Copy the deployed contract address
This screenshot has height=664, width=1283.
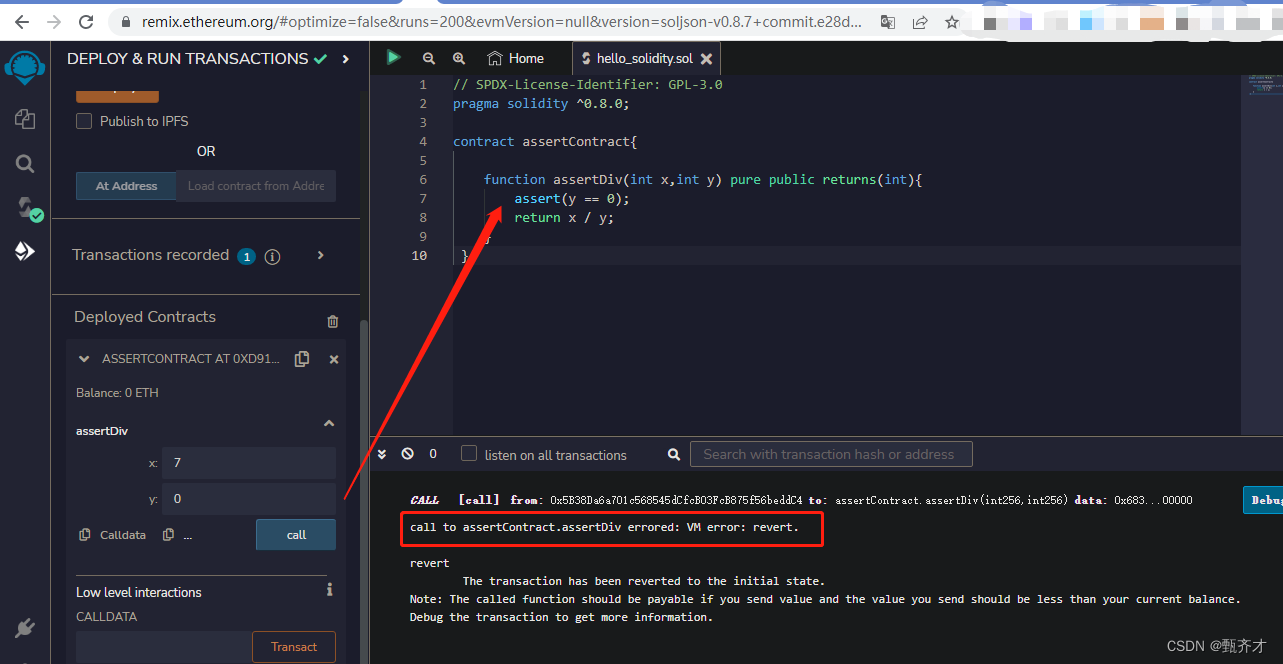(302, 359)
